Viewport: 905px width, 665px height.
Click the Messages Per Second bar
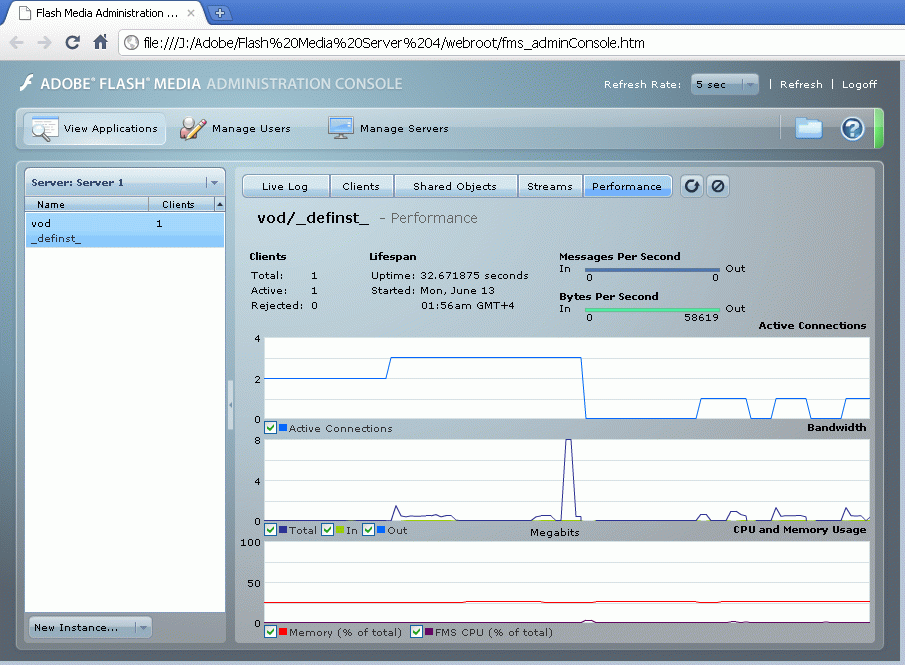[x=652, y=270]
